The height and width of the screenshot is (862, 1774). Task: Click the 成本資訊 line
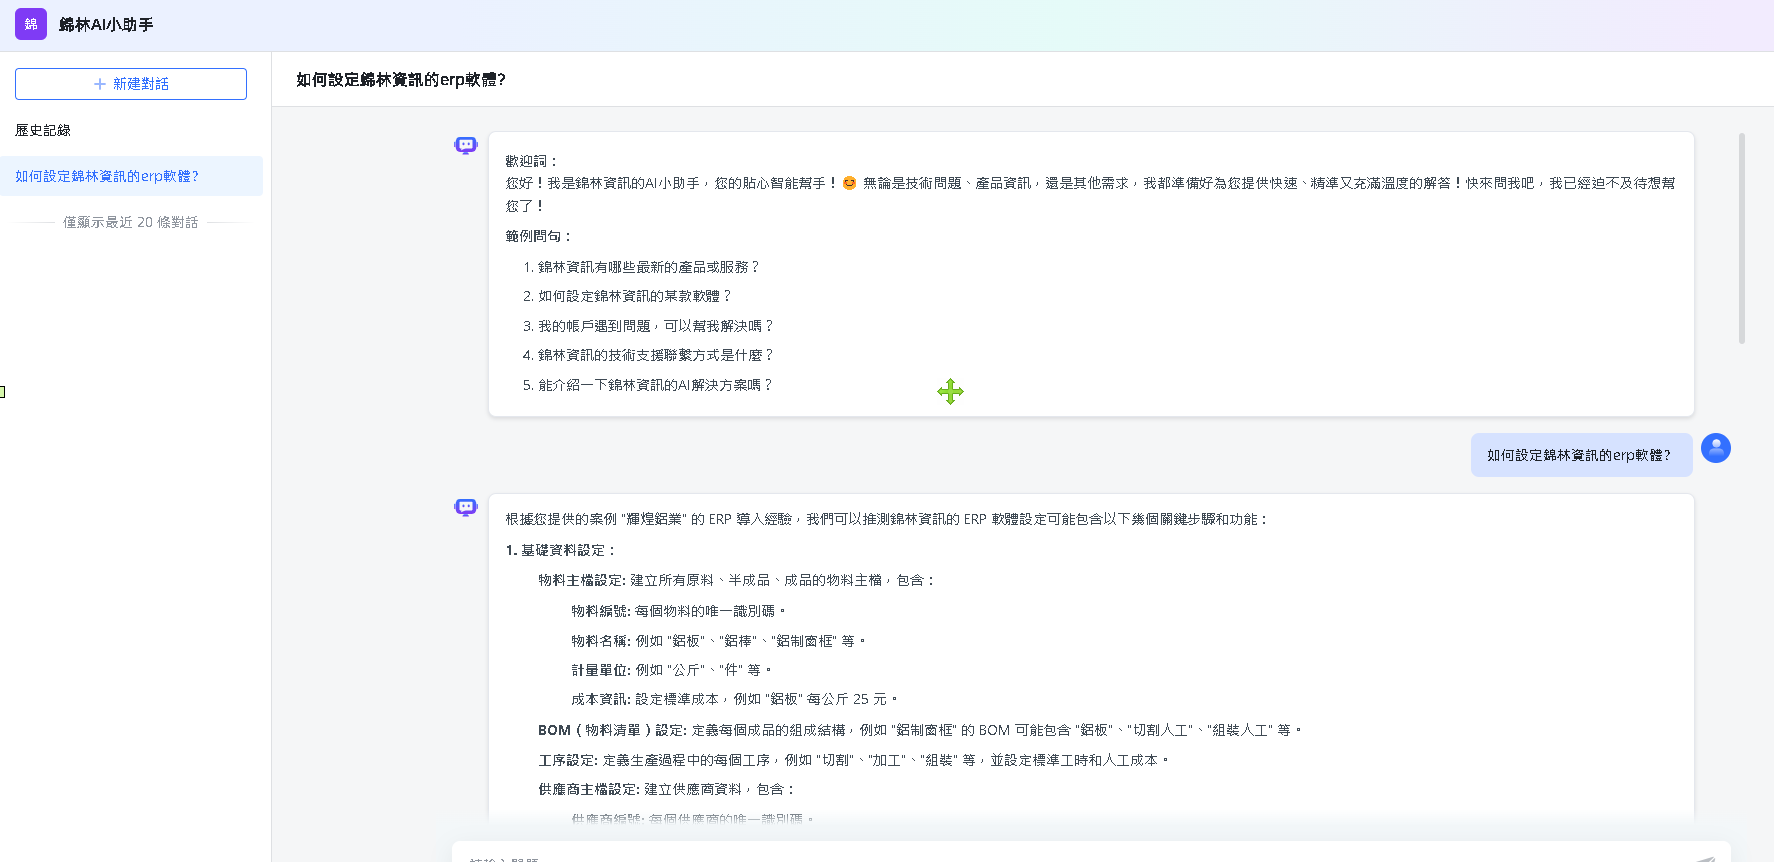(735, 699)
